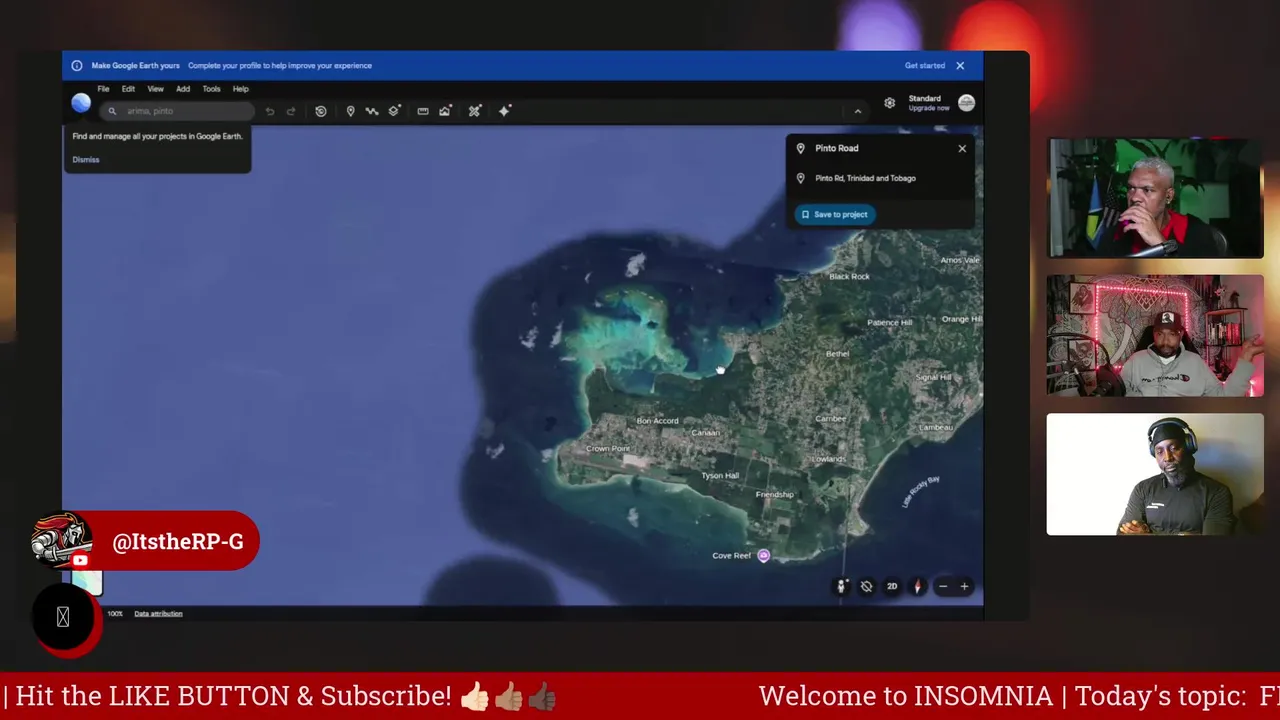This screenshot has width=1280, height=720.
Task: Click the satellite-shaped toolbar icon
Action: (475, 111)
